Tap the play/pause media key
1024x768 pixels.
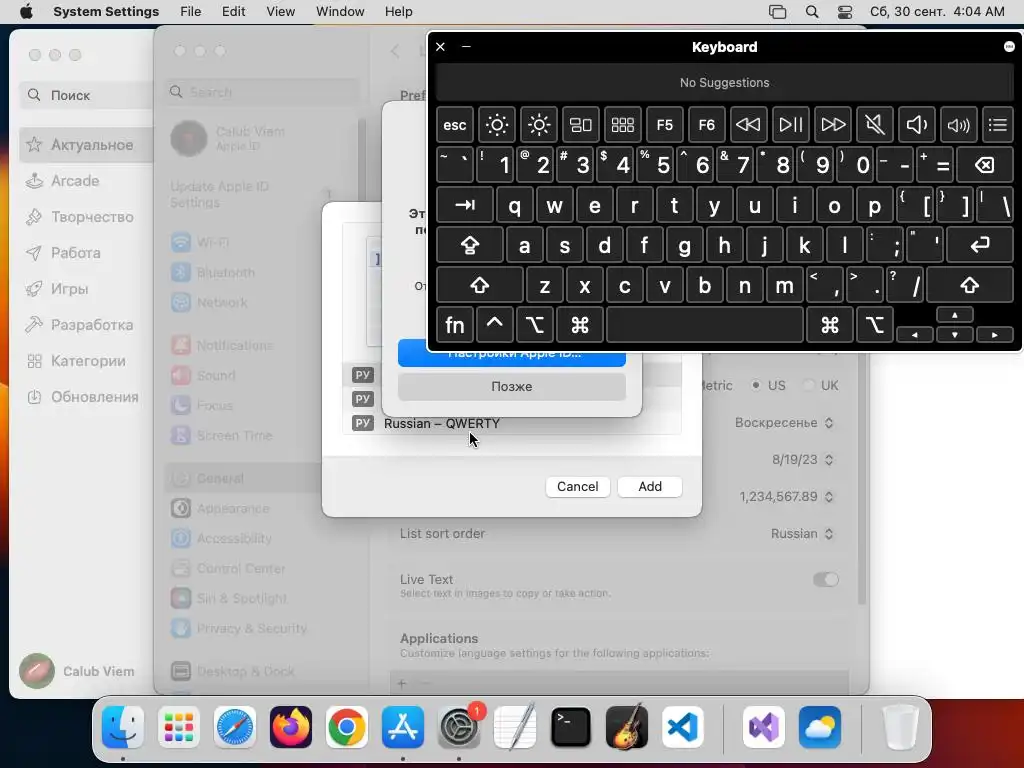coord(790,125)
